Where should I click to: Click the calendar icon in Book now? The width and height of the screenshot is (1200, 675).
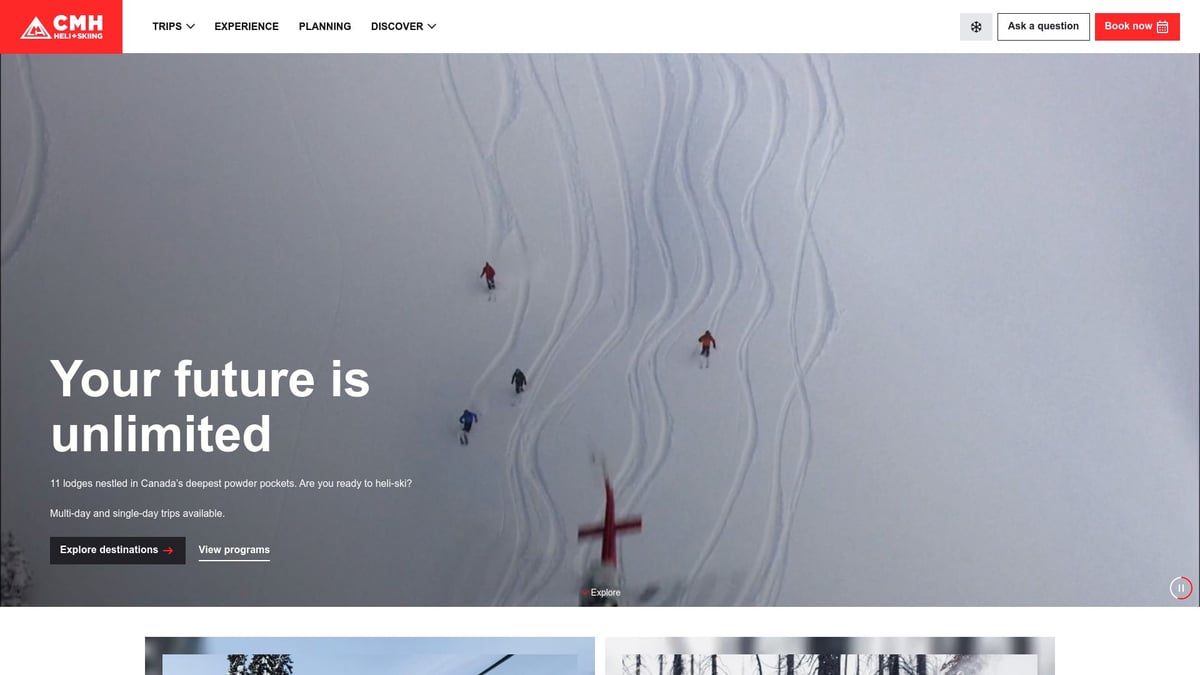[x=1162, y=27]
